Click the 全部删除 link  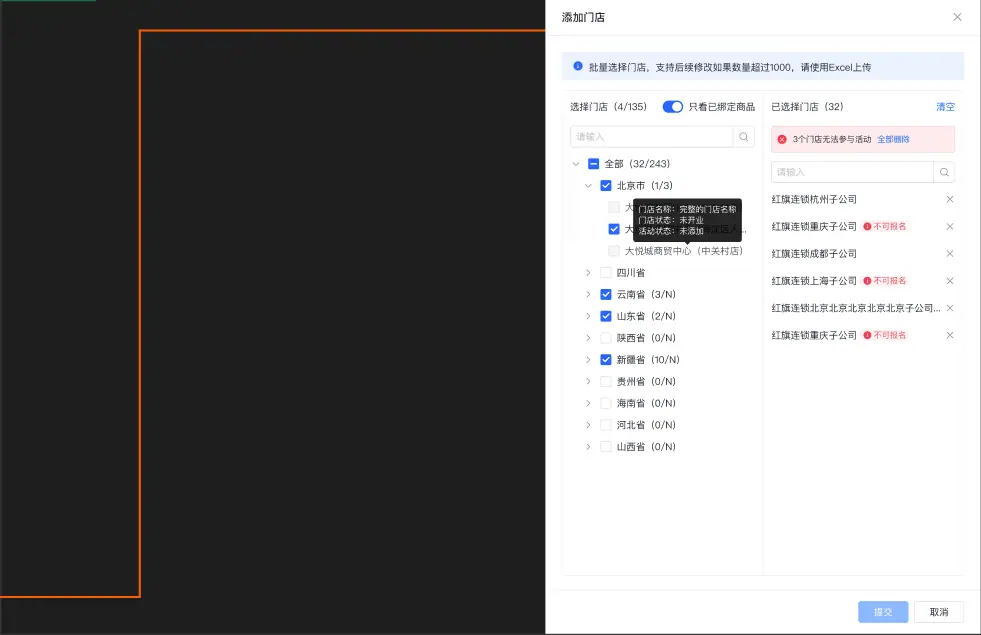(893, 140)
